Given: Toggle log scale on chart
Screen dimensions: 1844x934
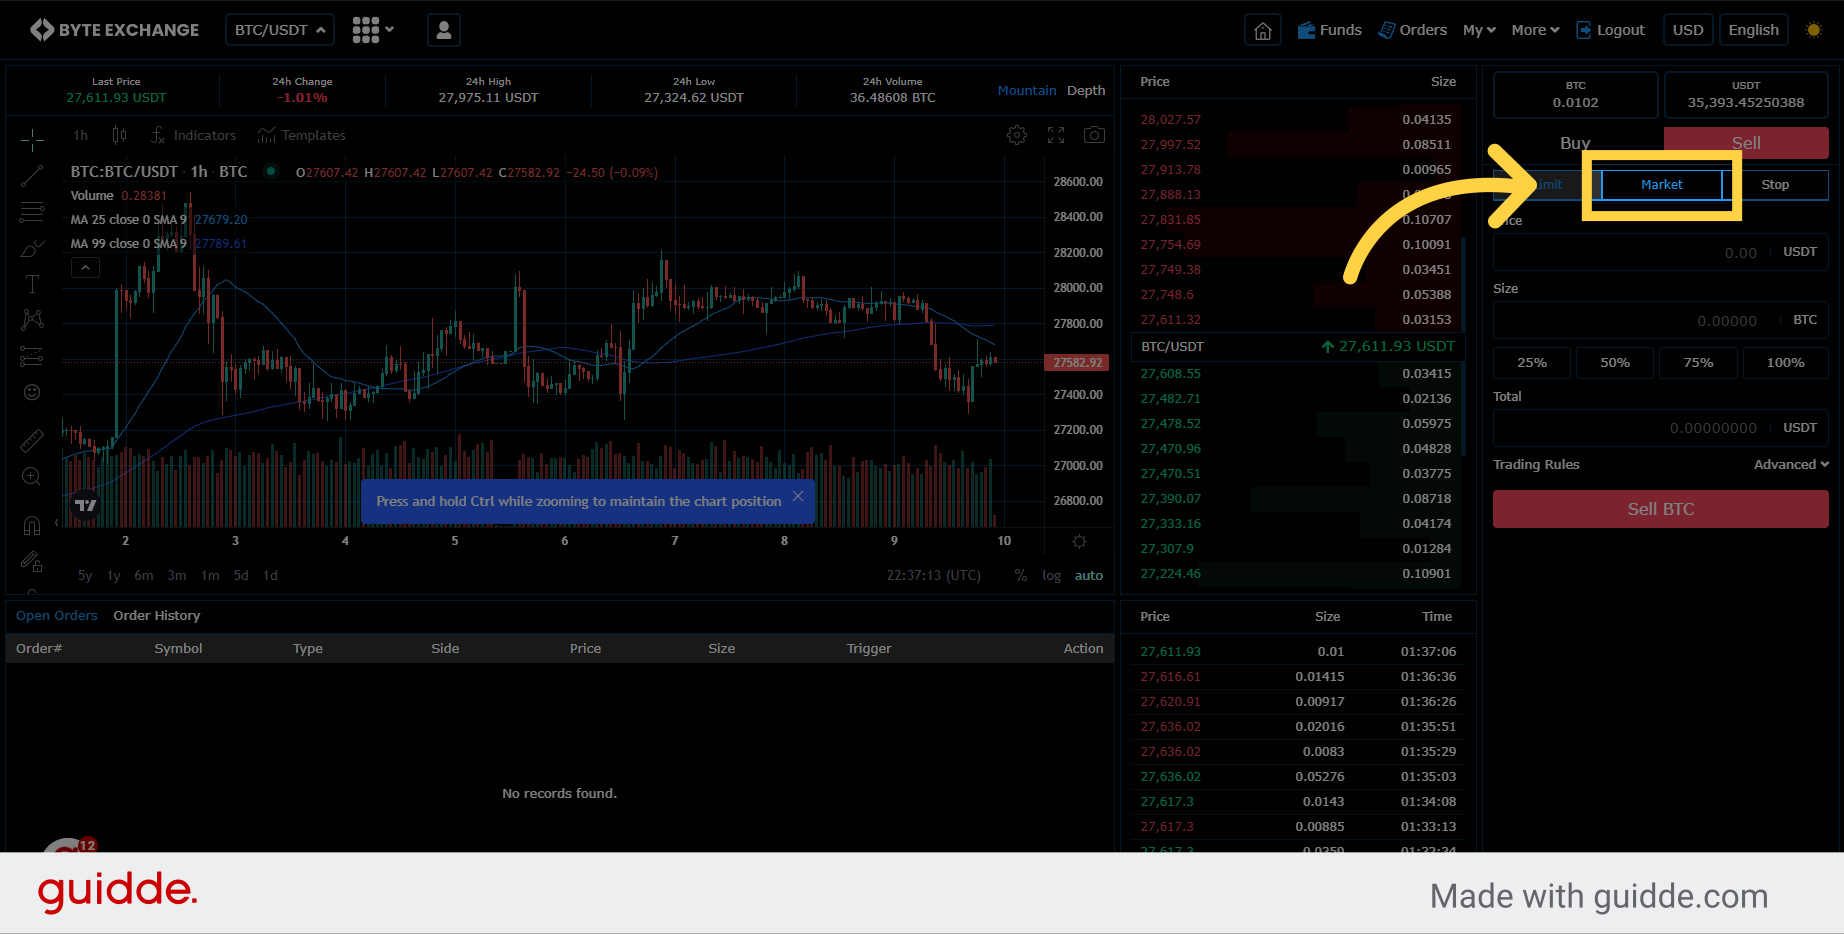Looking at the screenshot, I should coord(1051,575).
